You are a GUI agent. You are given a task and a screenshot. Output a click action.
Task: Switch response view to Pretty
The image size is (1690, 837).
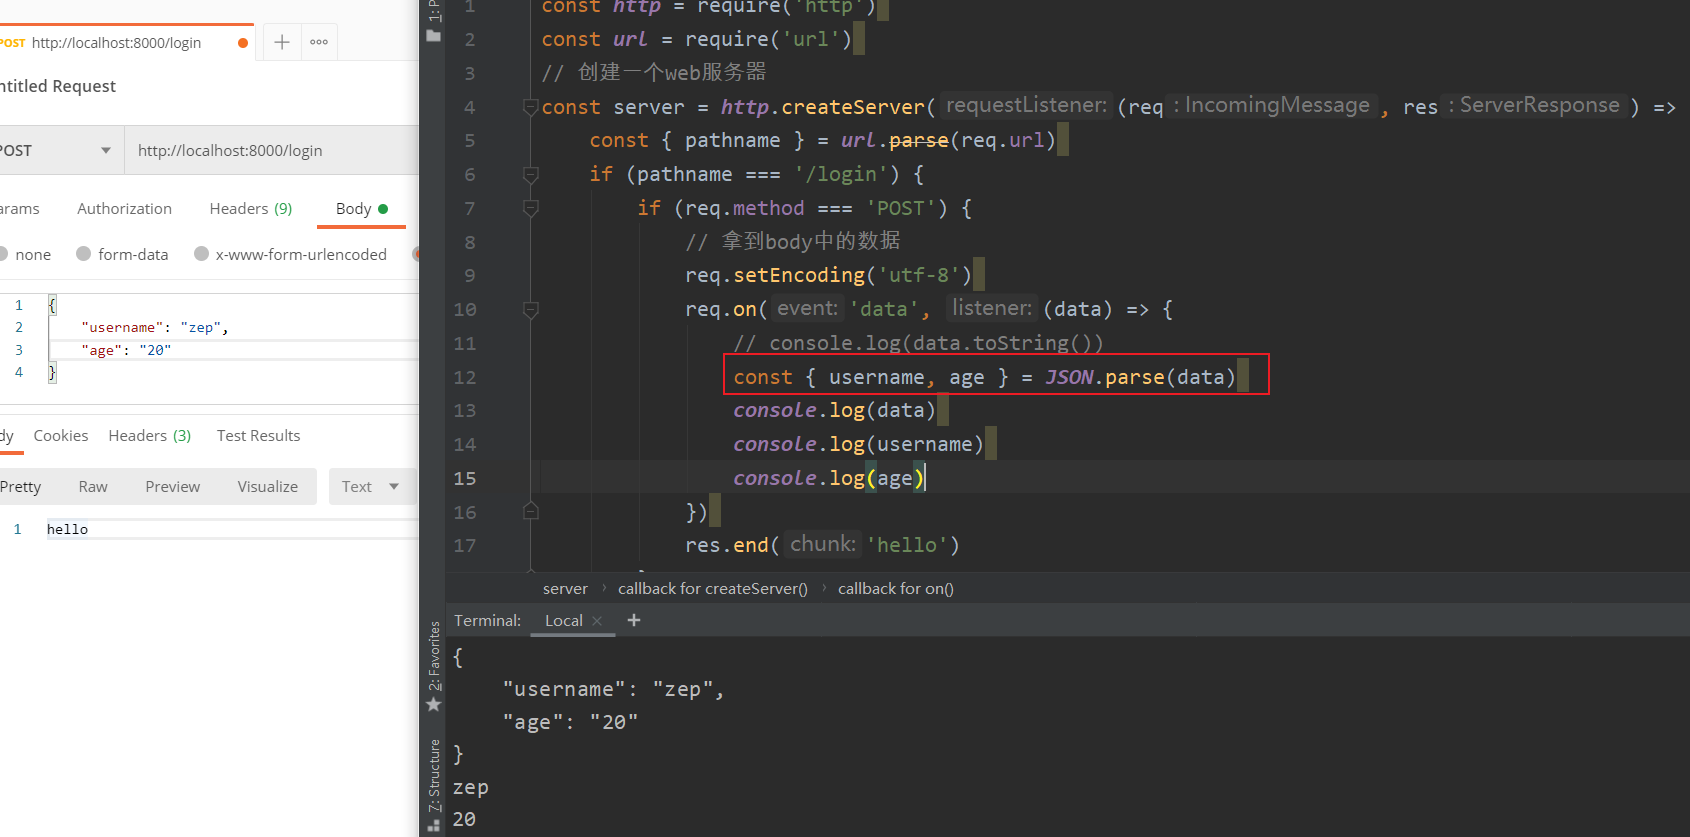[21, 486]
